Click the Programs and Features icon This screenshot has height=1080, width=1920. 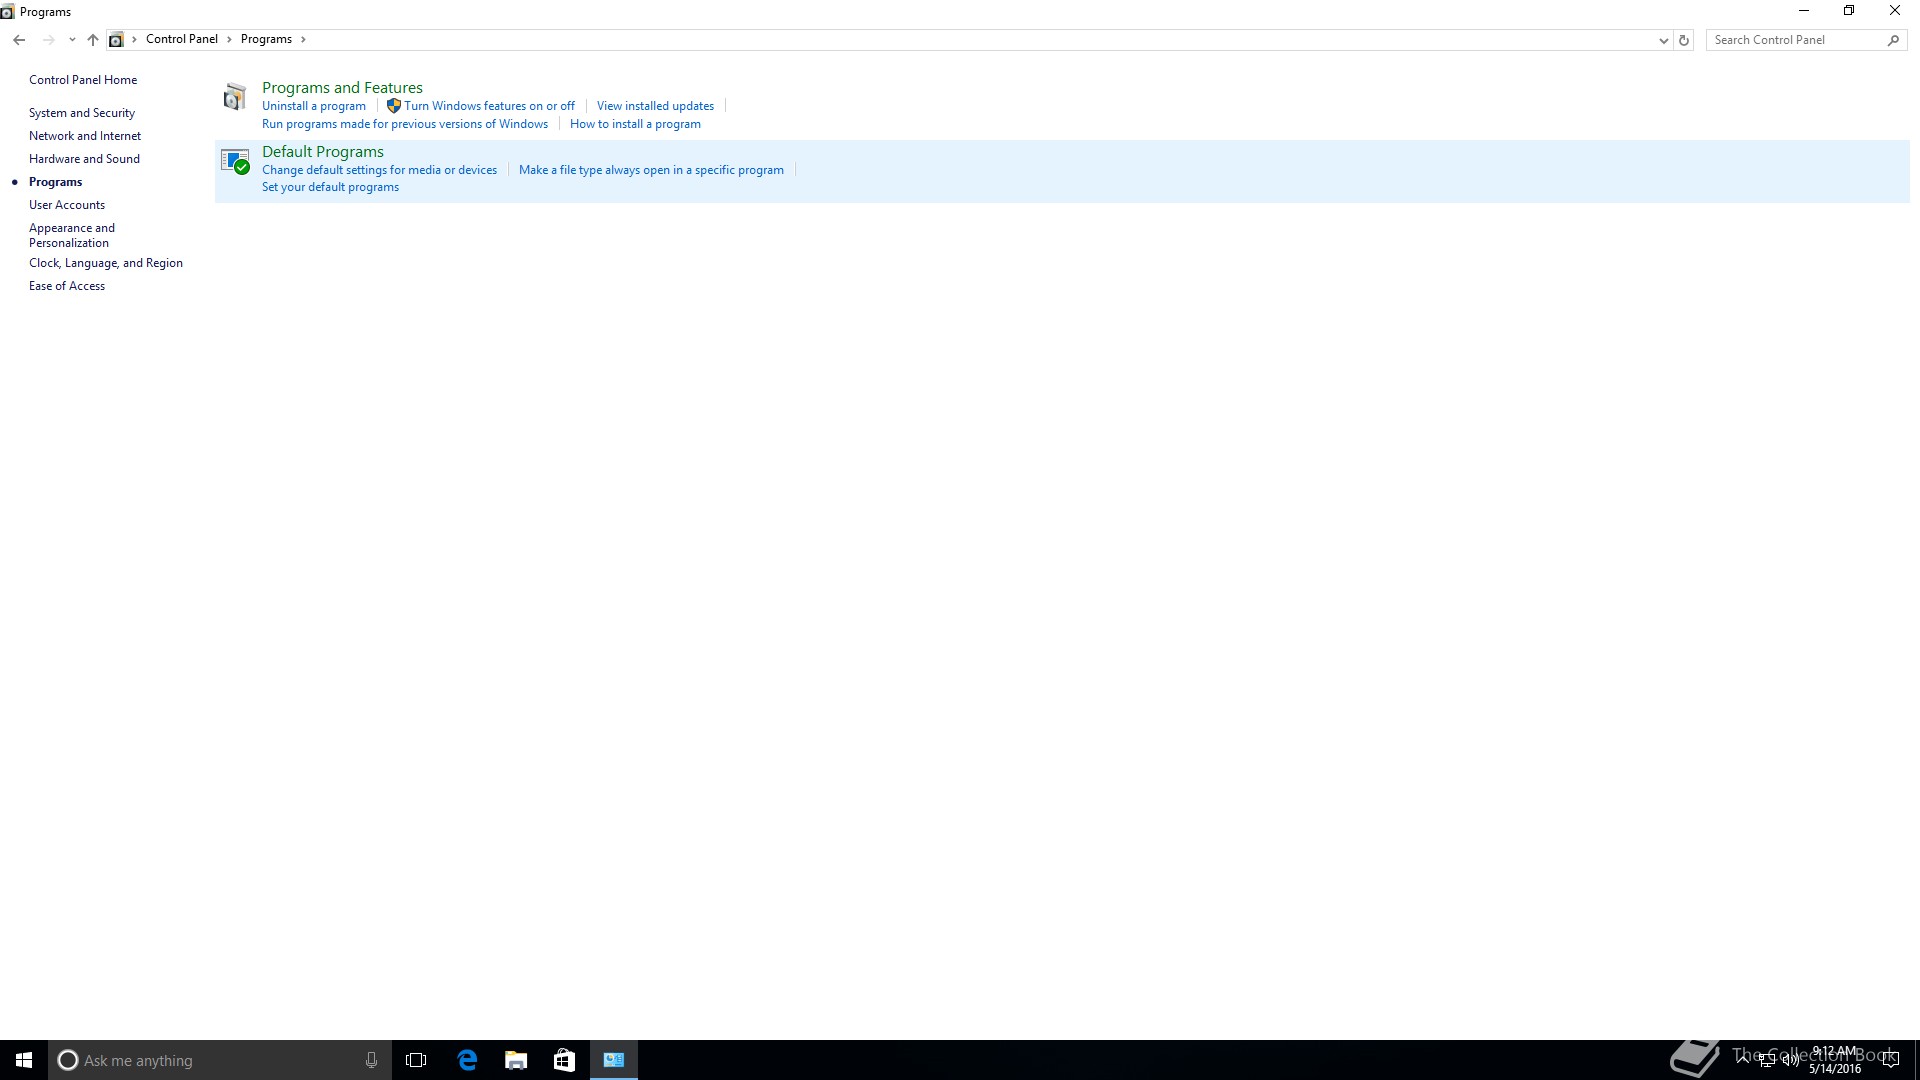tap(235, 97)
